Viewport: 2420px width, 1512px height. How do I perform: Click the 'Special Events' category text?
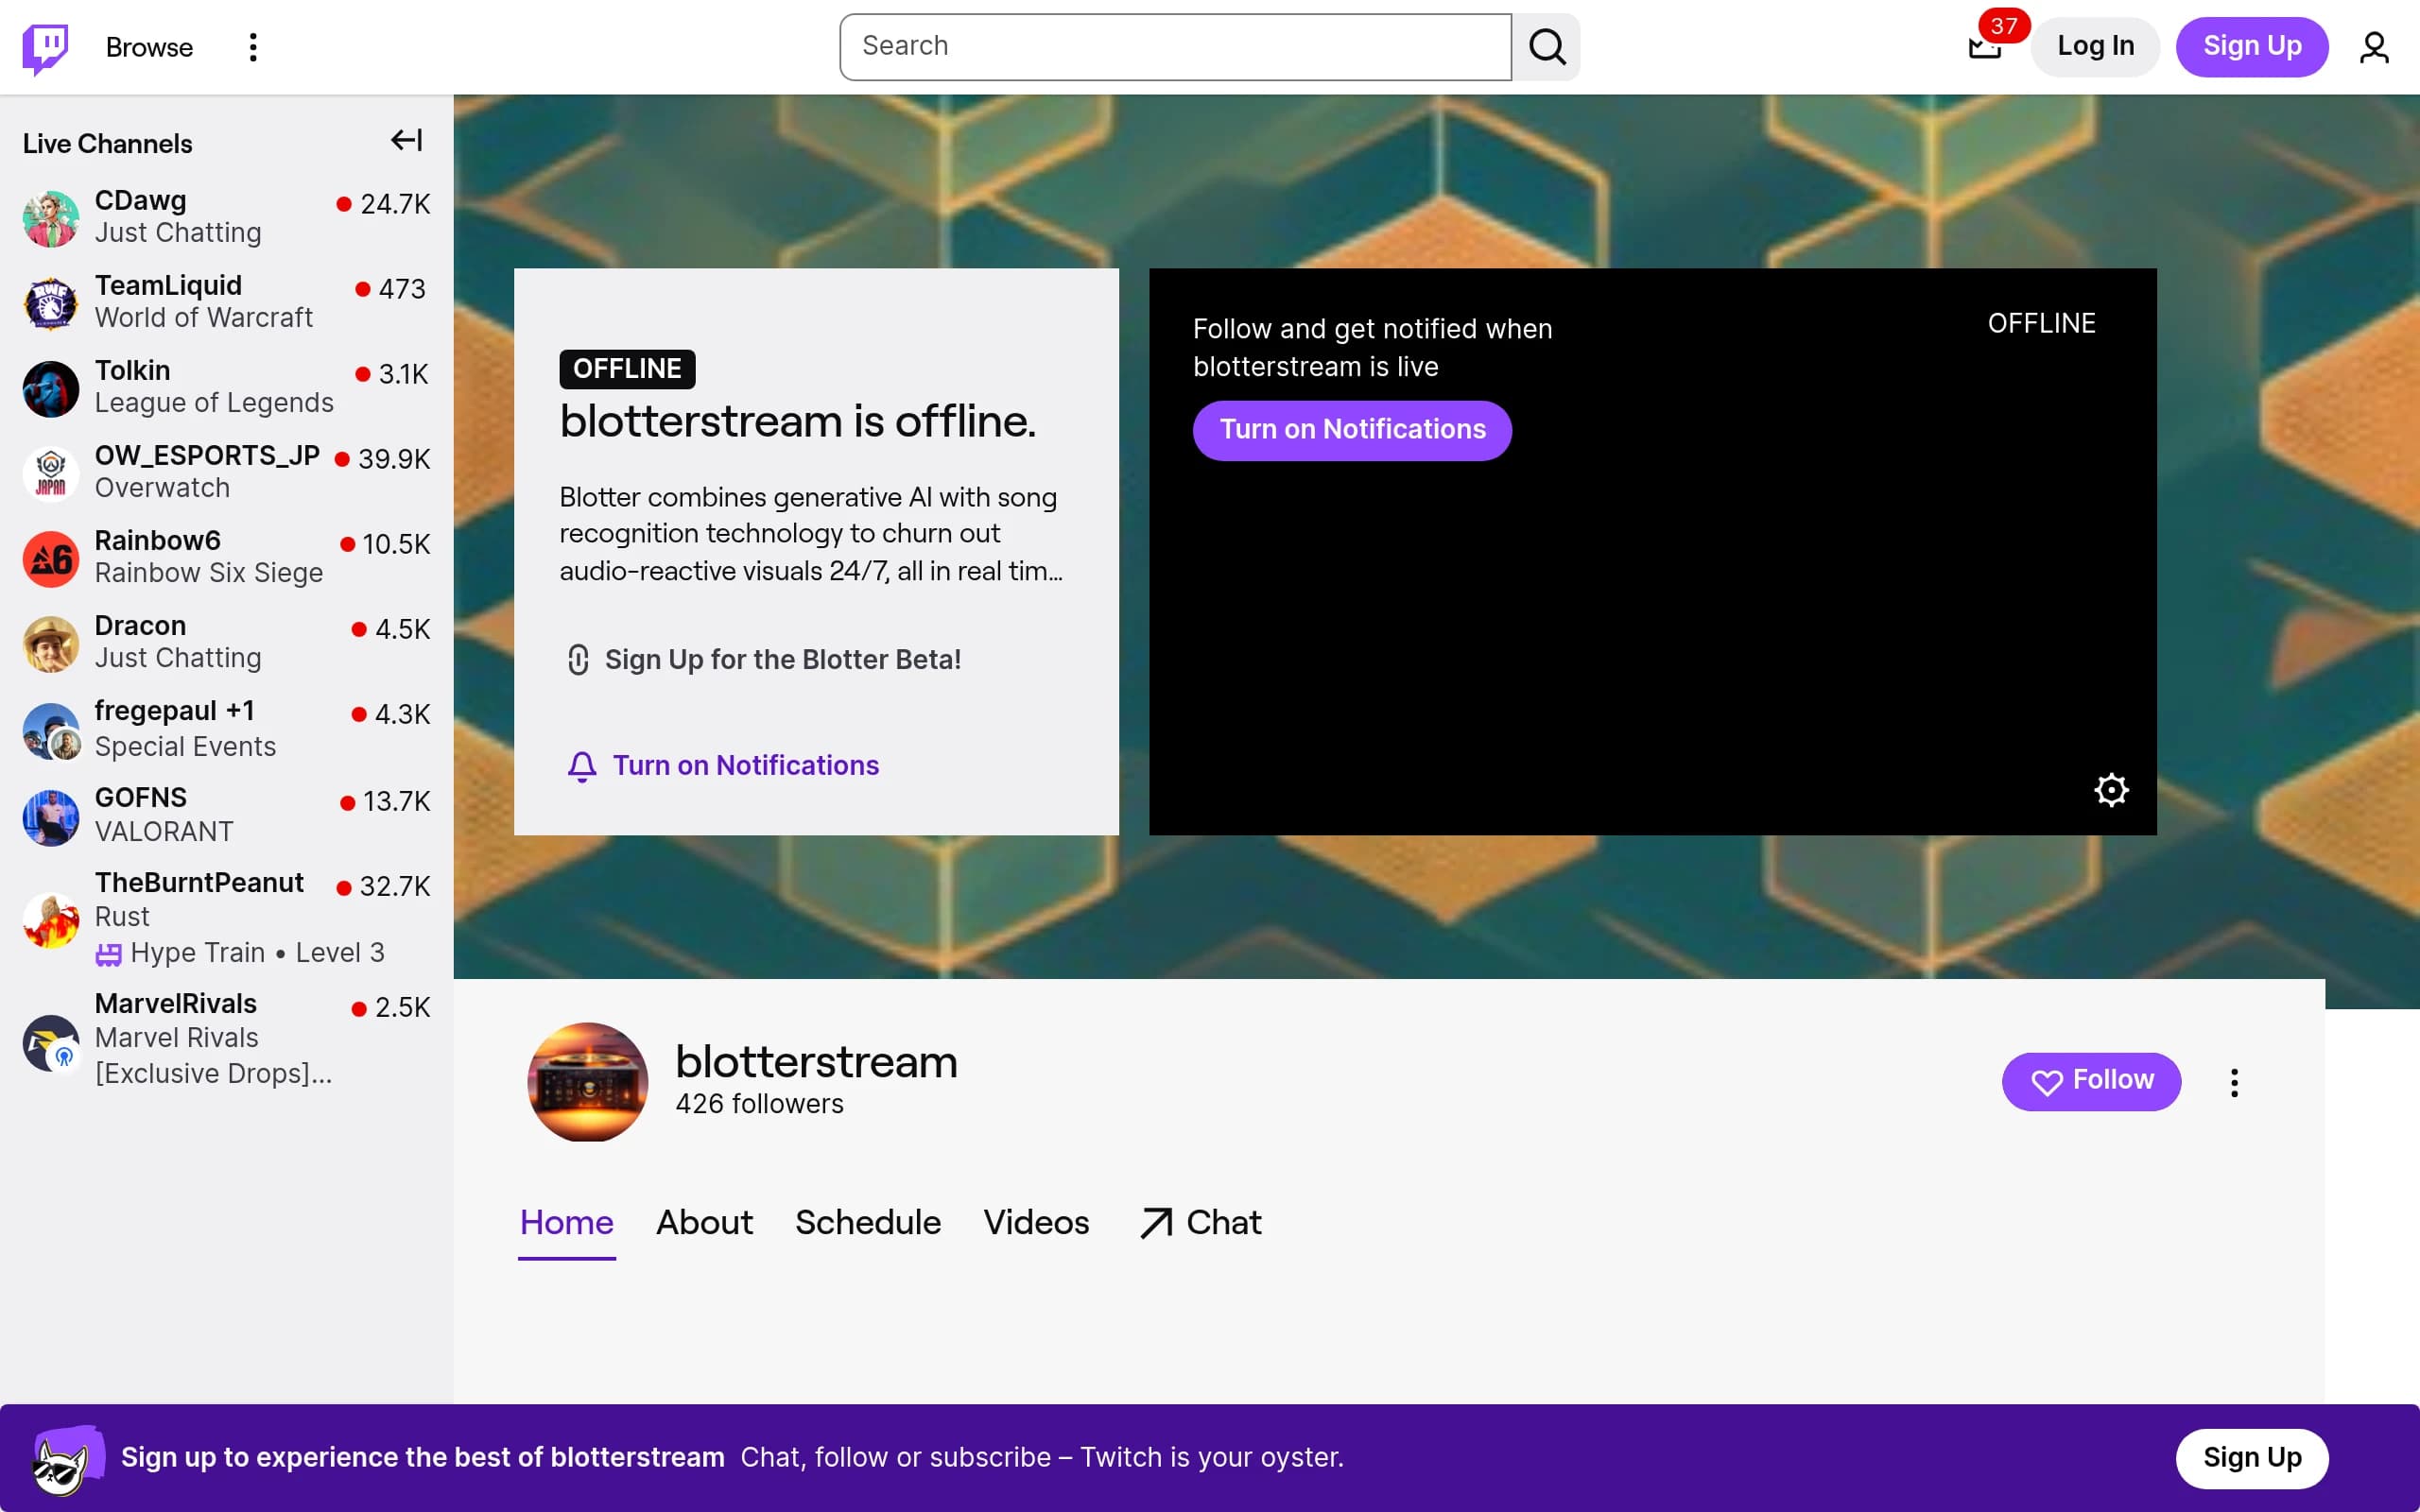pos(185,747)
